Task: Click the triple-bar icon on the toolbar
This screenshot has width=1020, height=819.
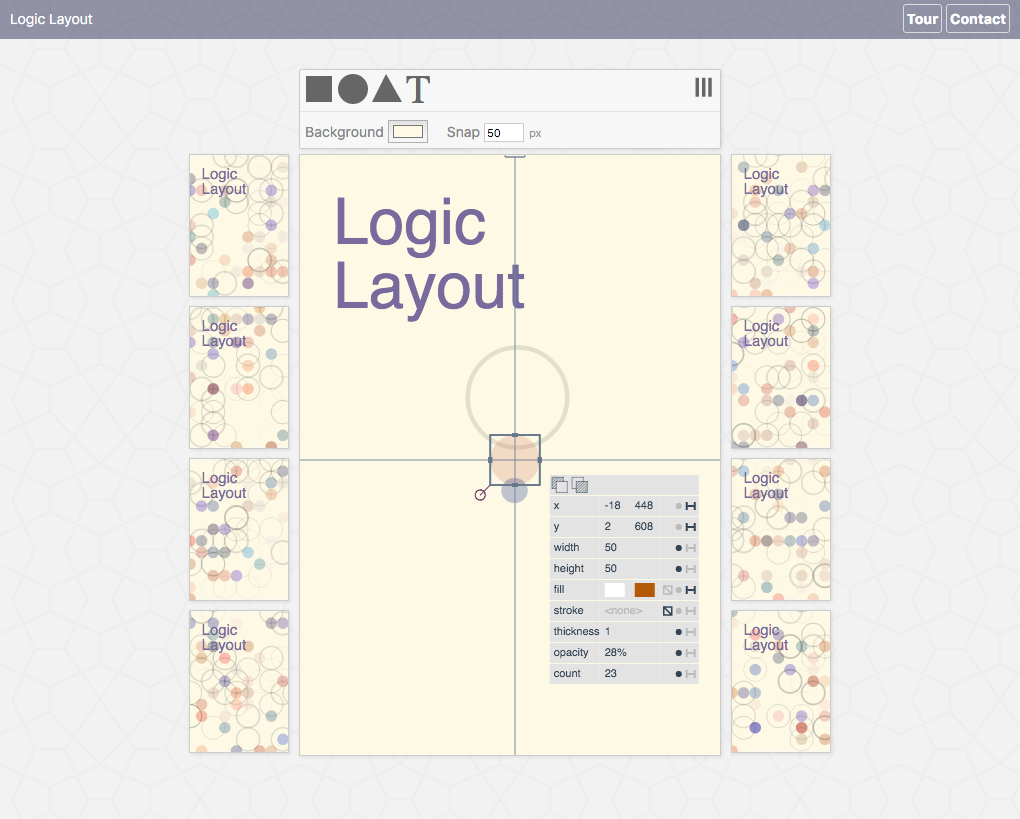Action: (703, 88)
